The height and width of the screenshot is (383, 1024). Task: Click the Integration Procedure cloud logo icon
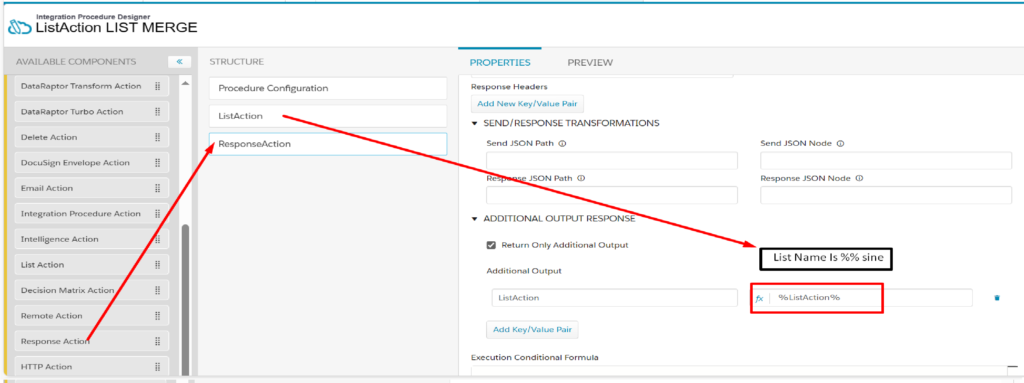(x=20, y=28)
